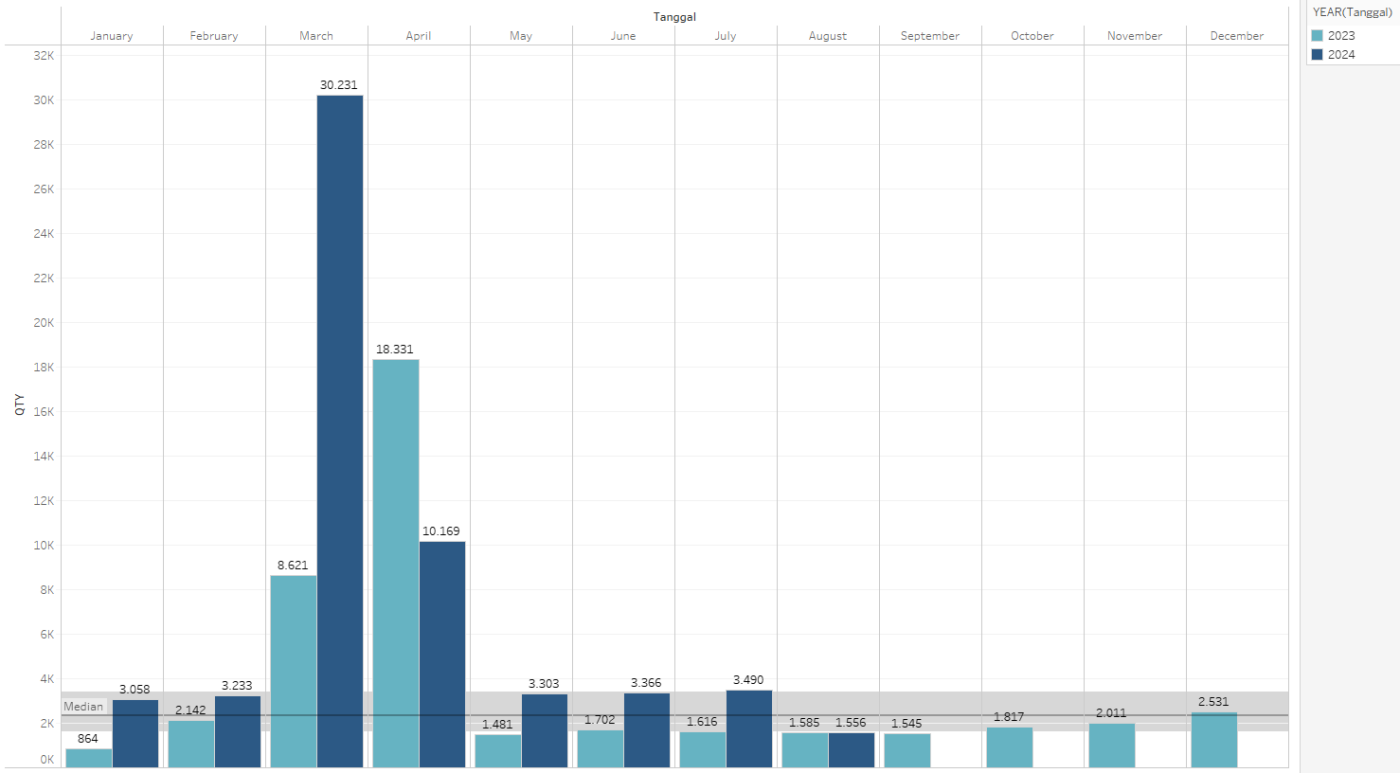
Task: Click the 2024 dark blue legend swatch
Action: tap(1318, 55)
